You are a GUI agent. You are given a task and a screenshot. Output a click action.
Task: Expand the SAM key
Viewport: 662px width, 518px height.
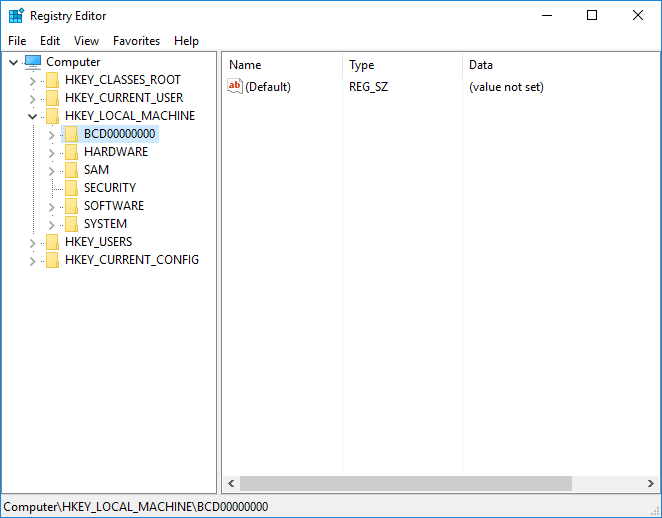point(52,171)
